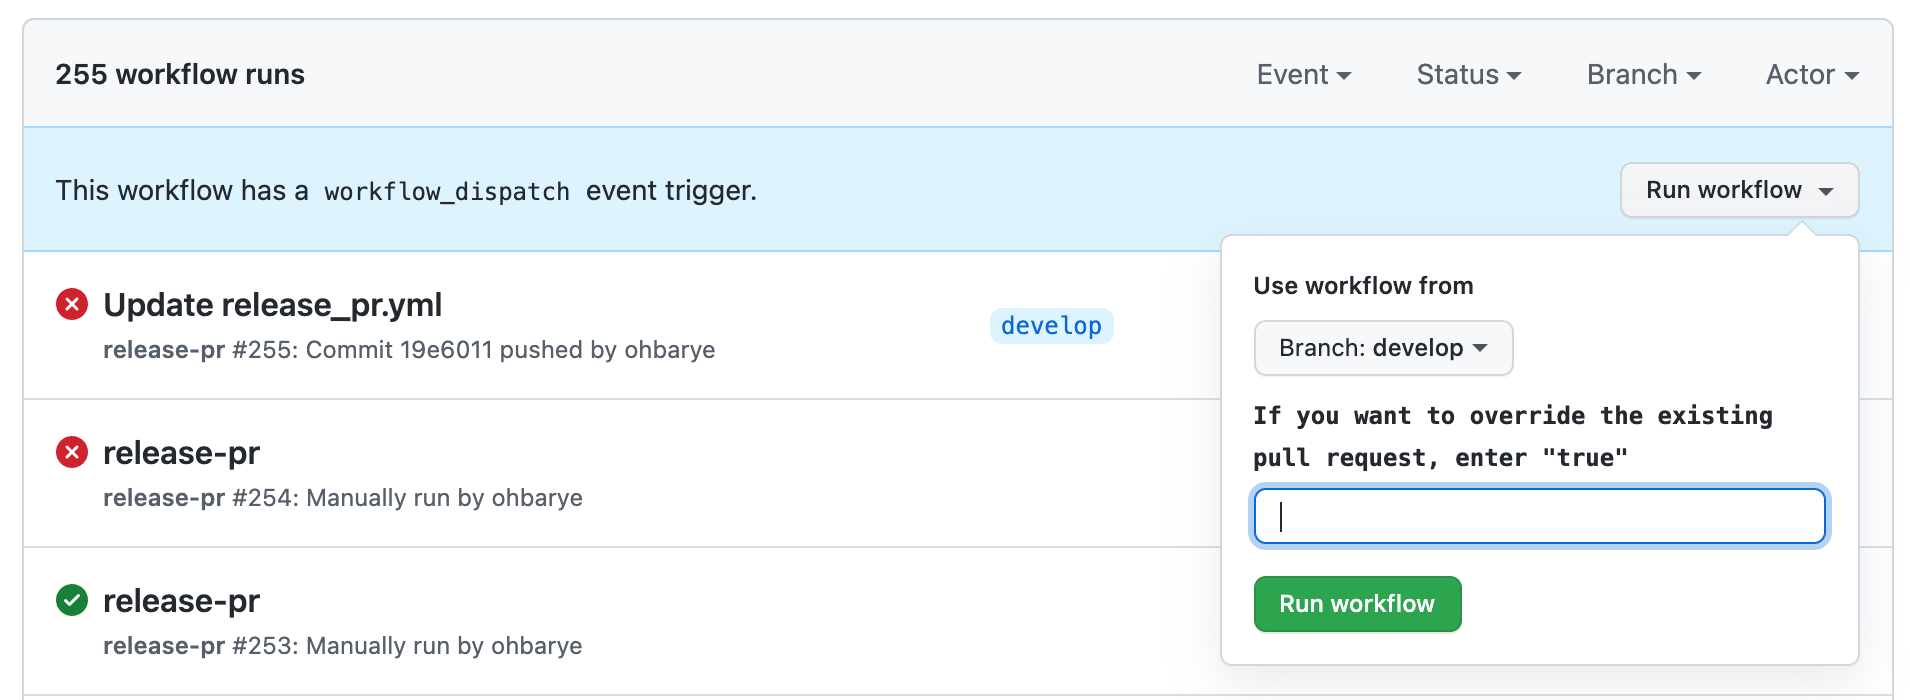The width and height of the screenshot is (1910, 700).
Task: Click the failed status icon for run #254
Action: coord(72,452)
